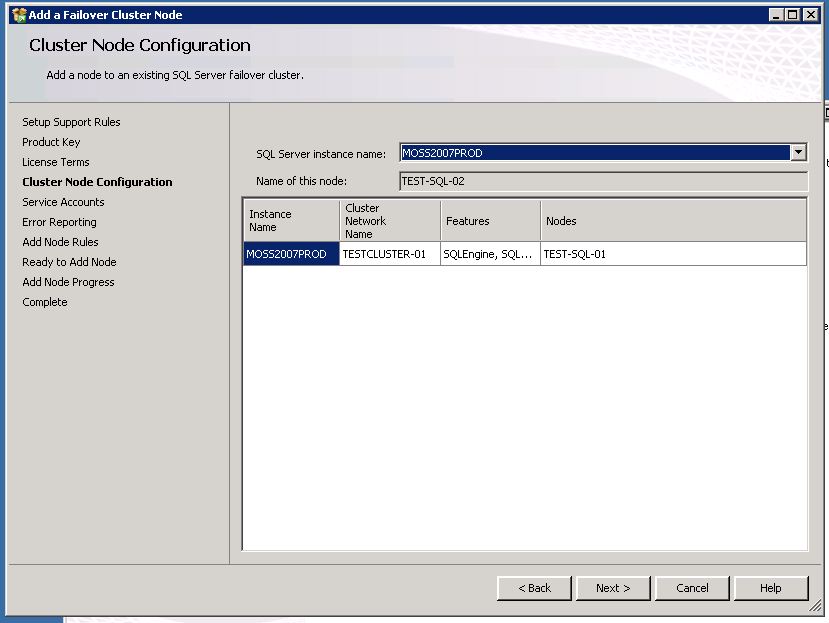Click the Name of this node field
The image size is (829, 623).
pyautogui.click(x=603, y=181)
